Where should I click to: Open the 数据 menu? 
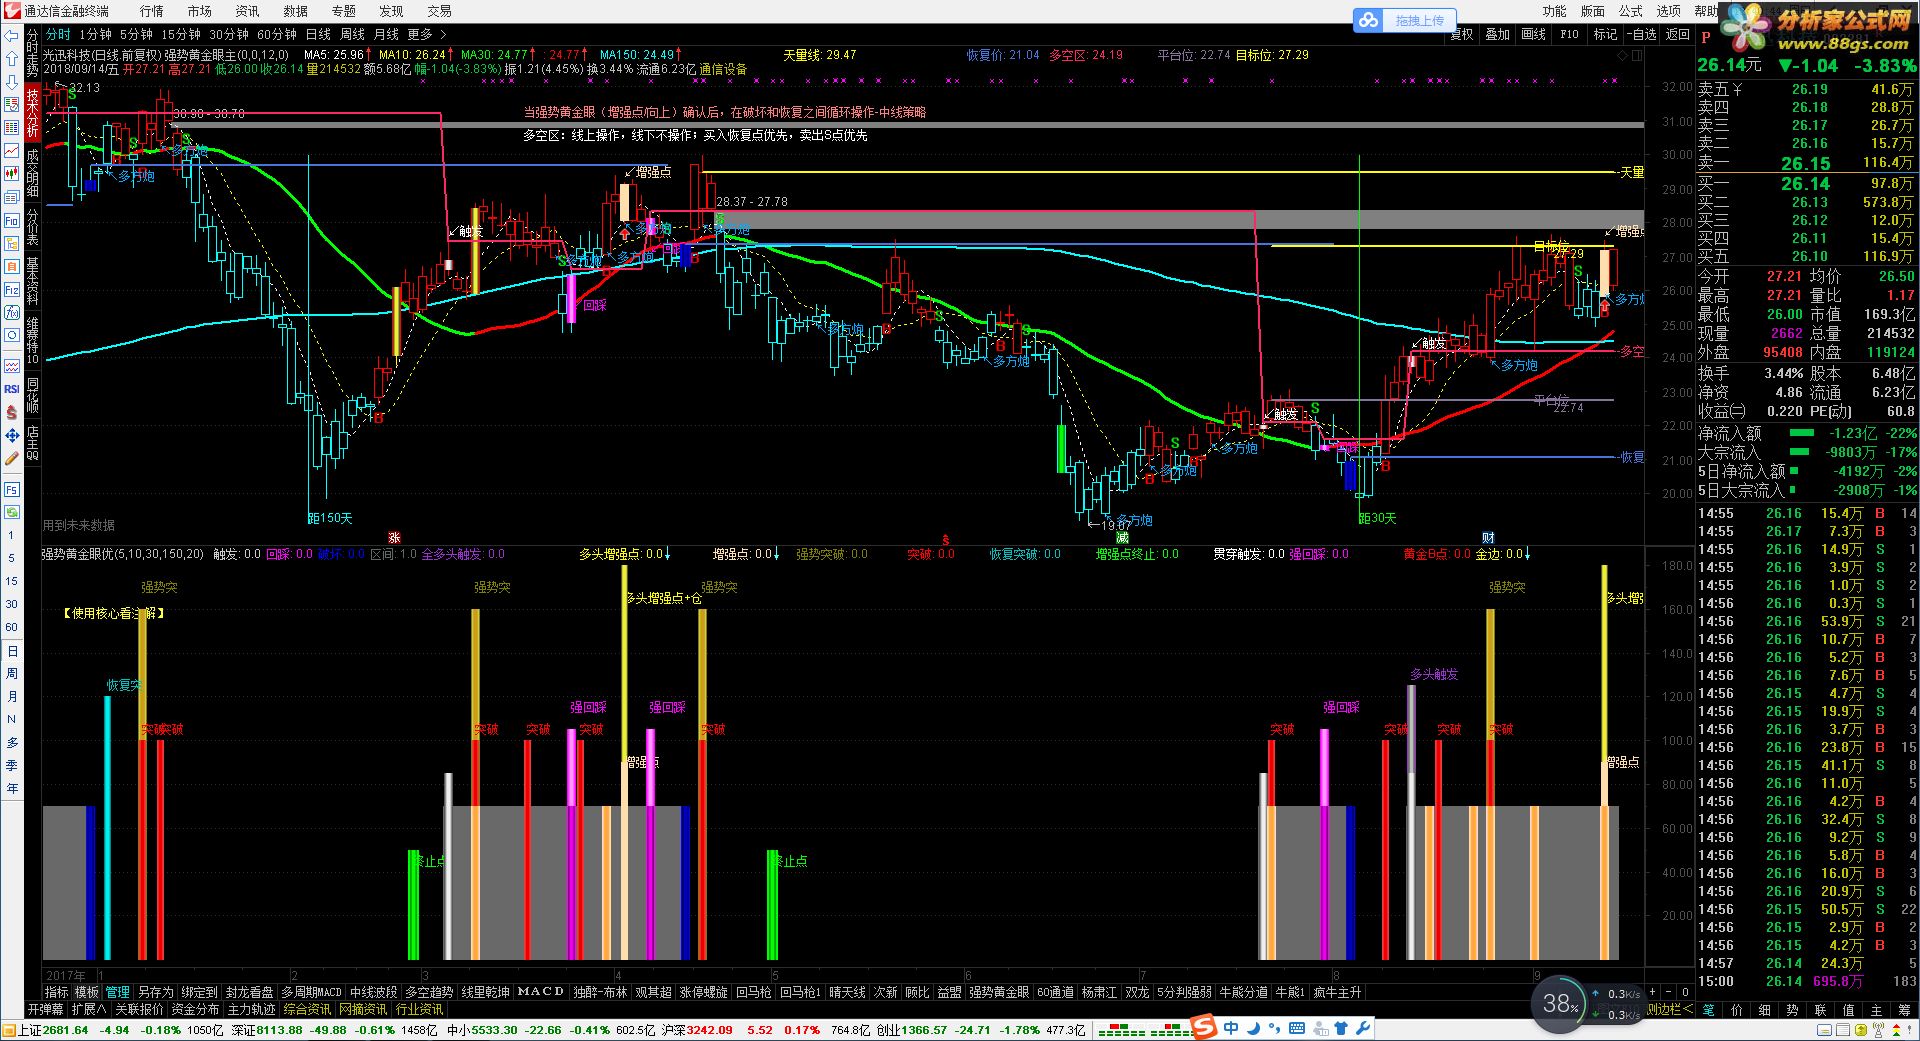coord(295,11)
